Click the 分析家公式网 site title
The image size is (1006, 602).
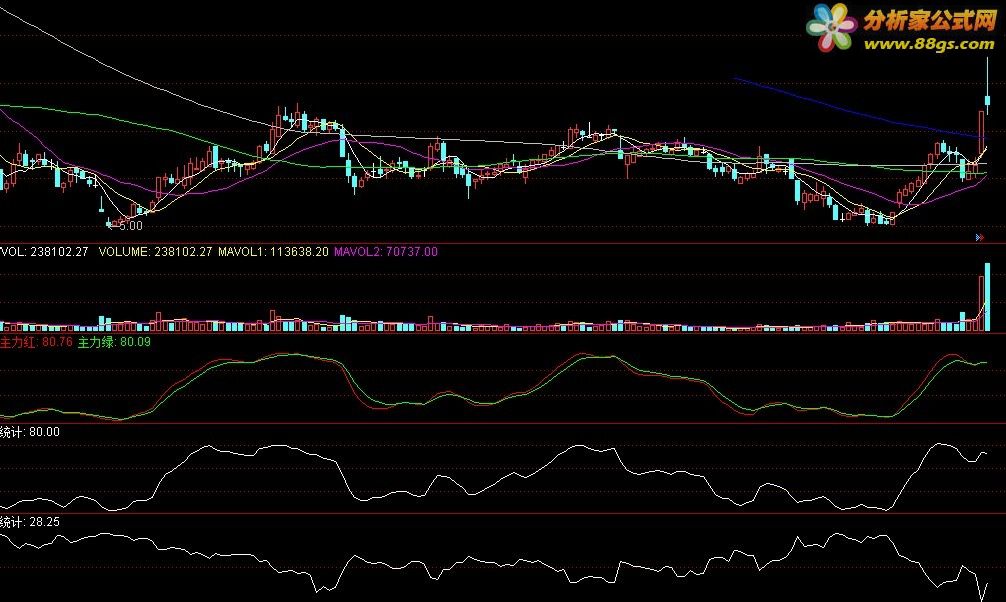tap(930, 21)
